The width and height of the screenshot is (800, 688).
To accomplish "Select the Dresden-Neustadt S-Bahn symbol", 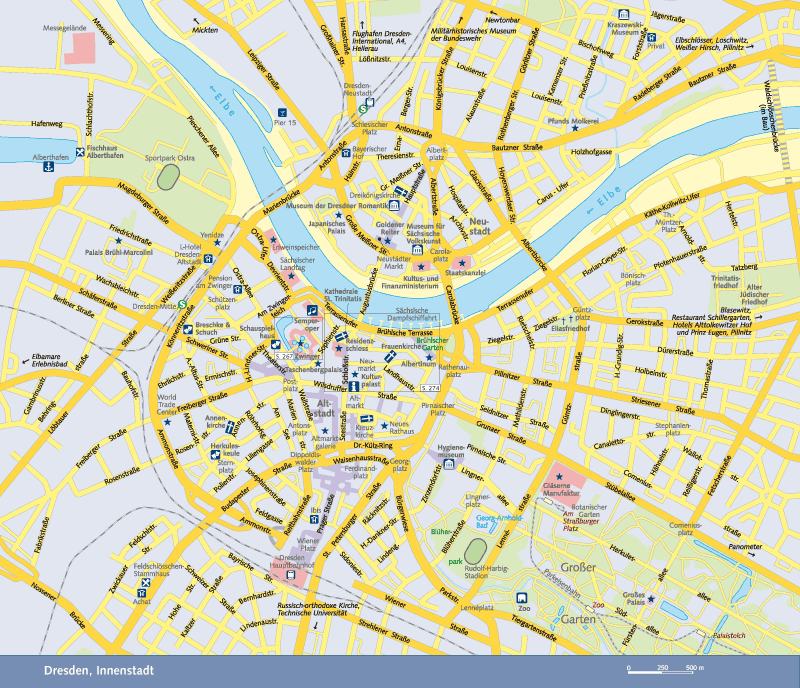I will [x=367, y=102].
